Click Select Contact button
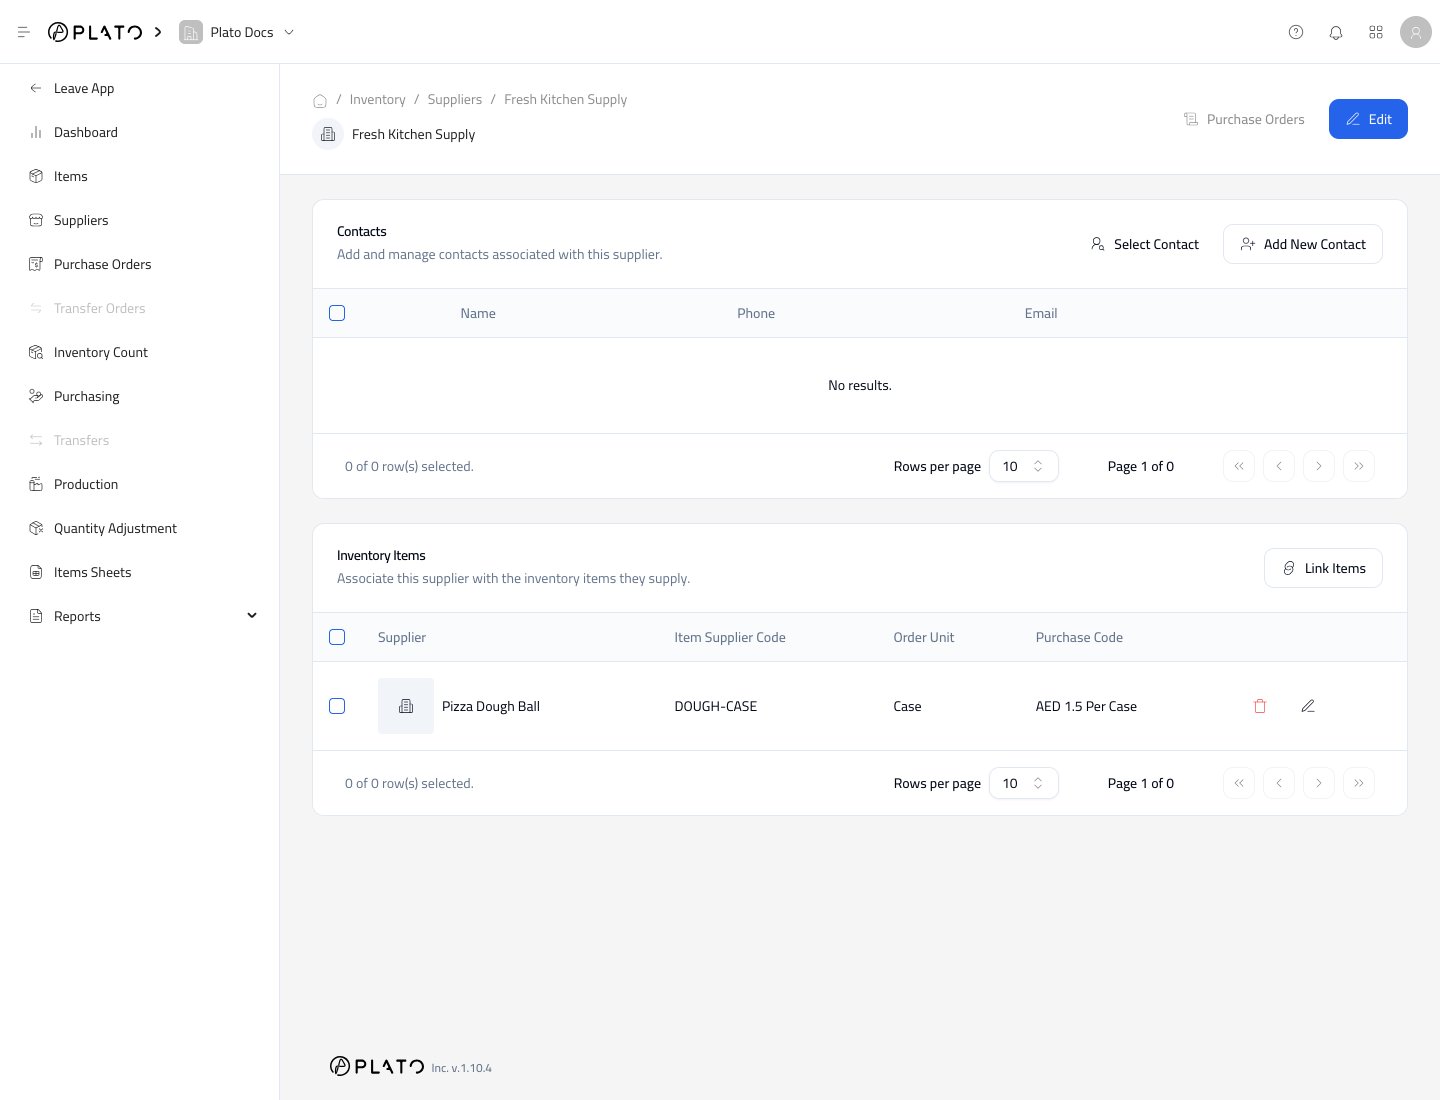 click(x=1144, y=244)
